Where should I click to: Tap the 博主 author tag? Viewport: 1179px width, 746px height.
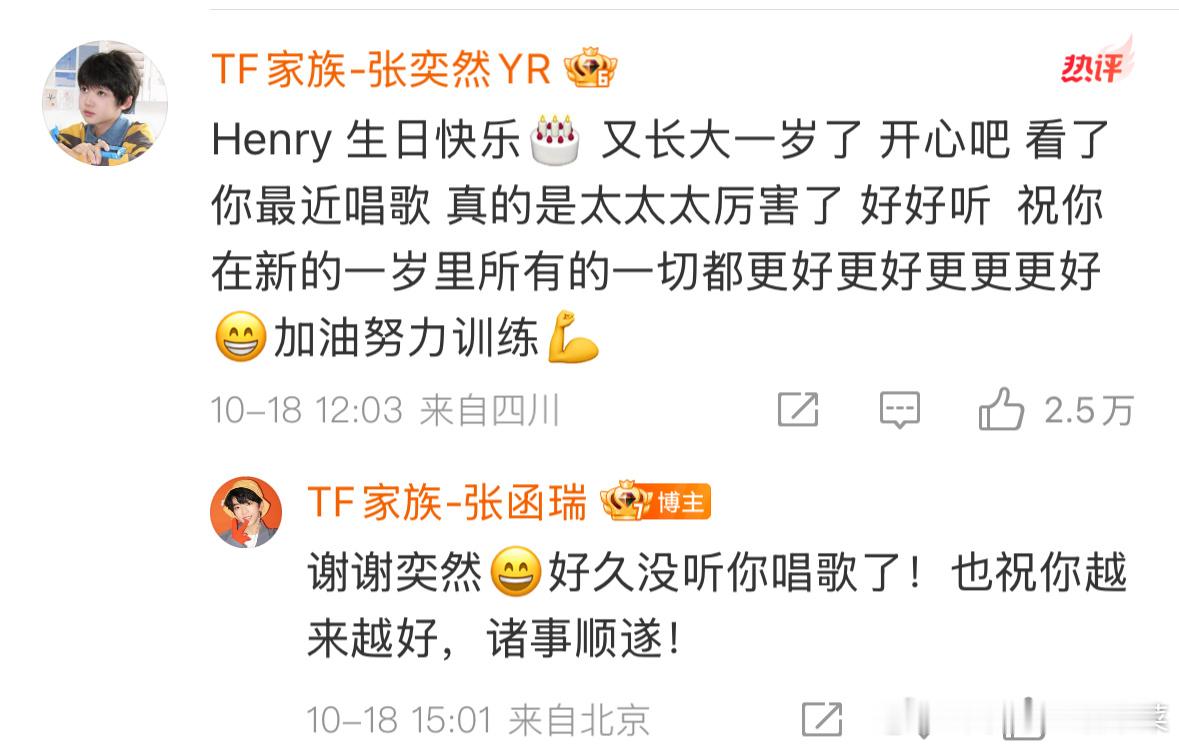pos(681,502)
